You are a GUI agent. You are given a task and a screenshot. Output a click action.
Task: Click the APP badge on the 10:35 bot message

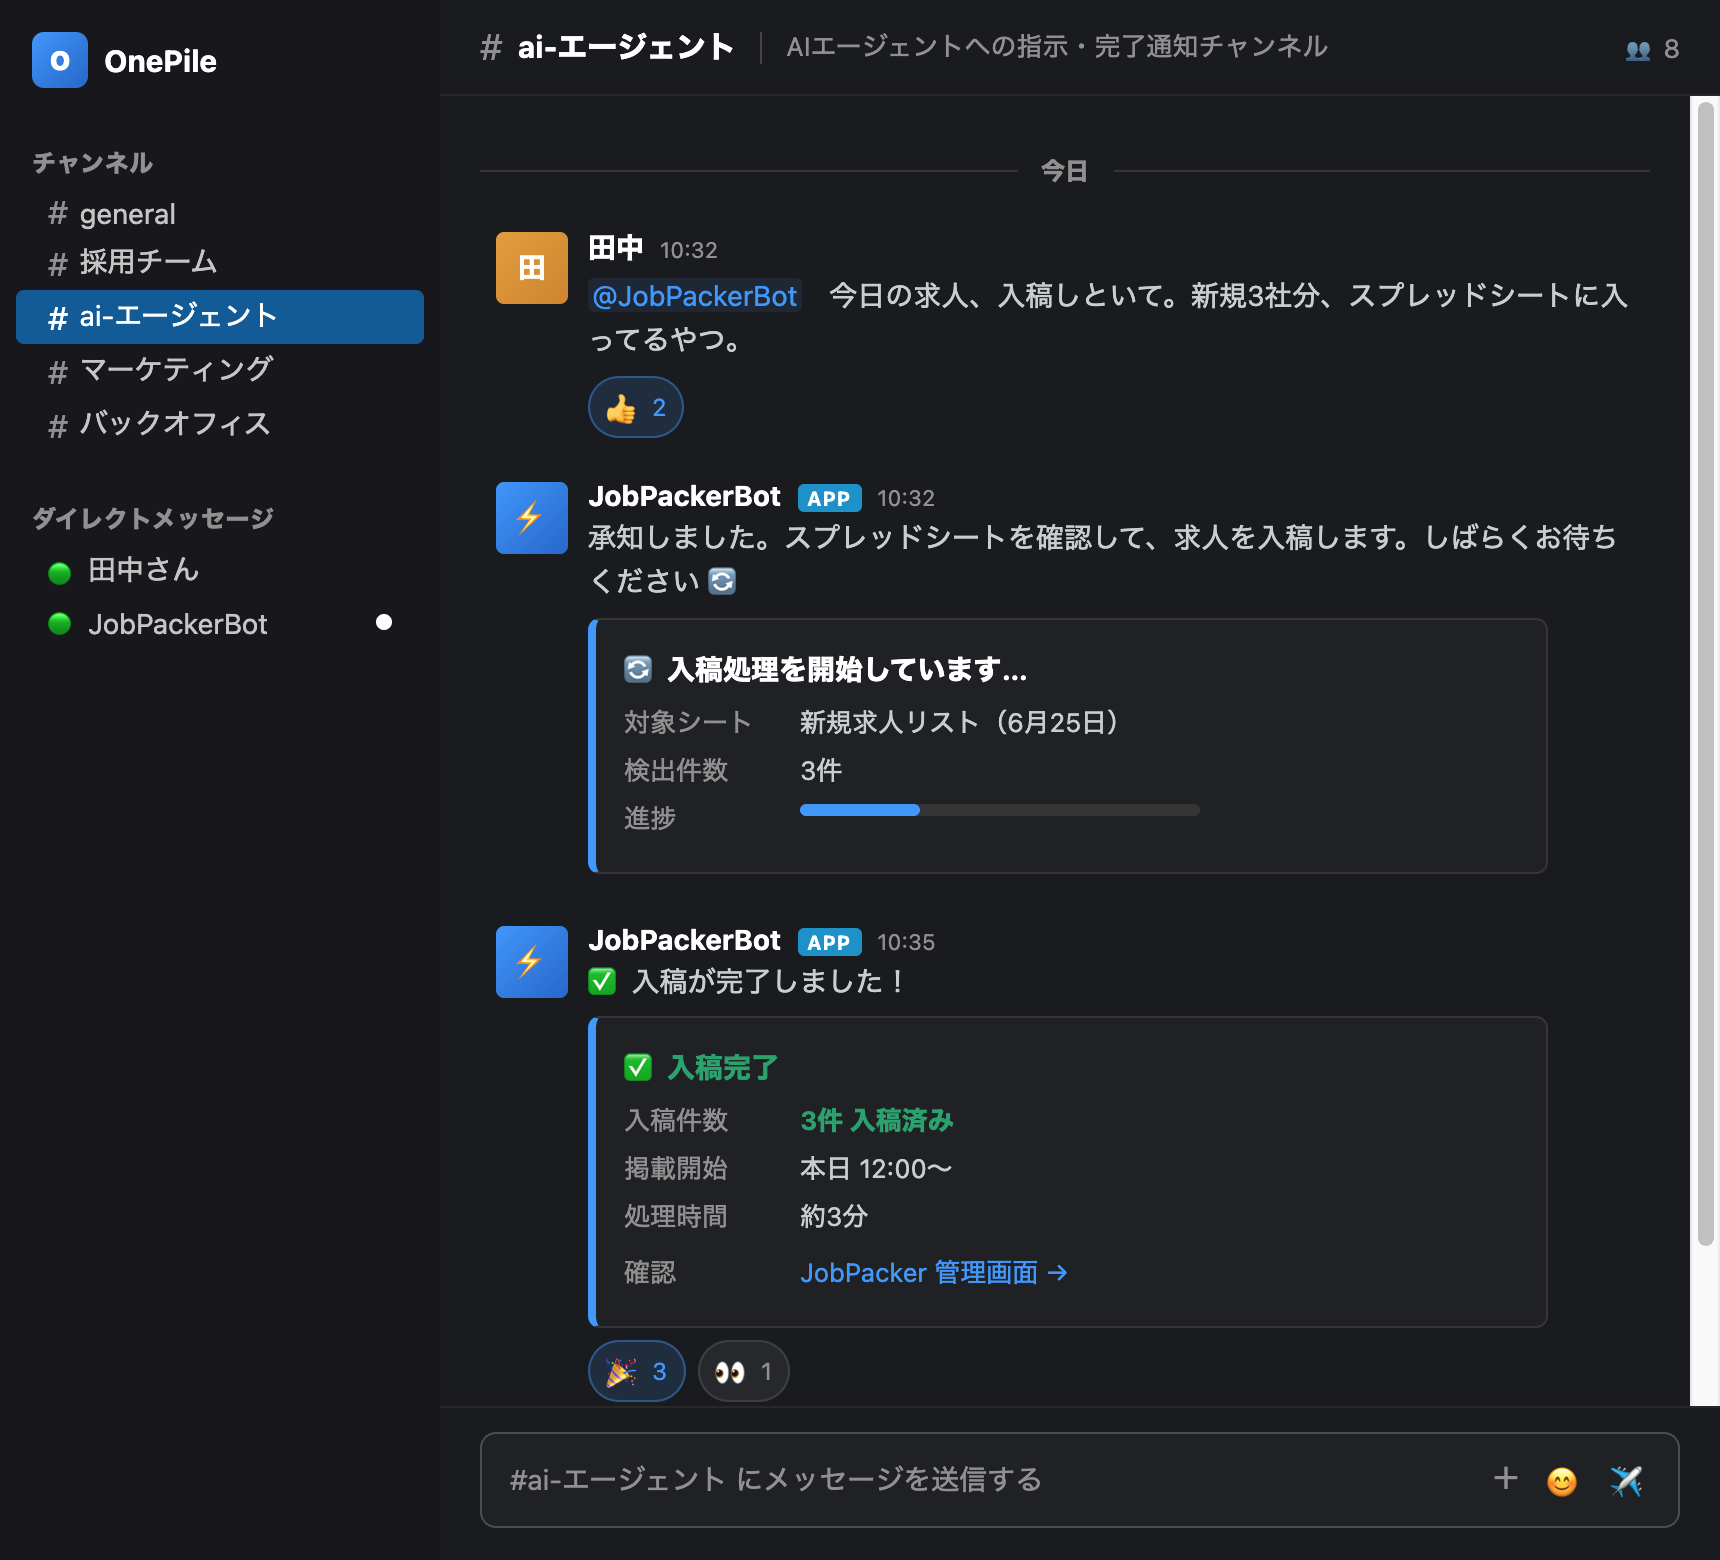(x=829, y=942)
